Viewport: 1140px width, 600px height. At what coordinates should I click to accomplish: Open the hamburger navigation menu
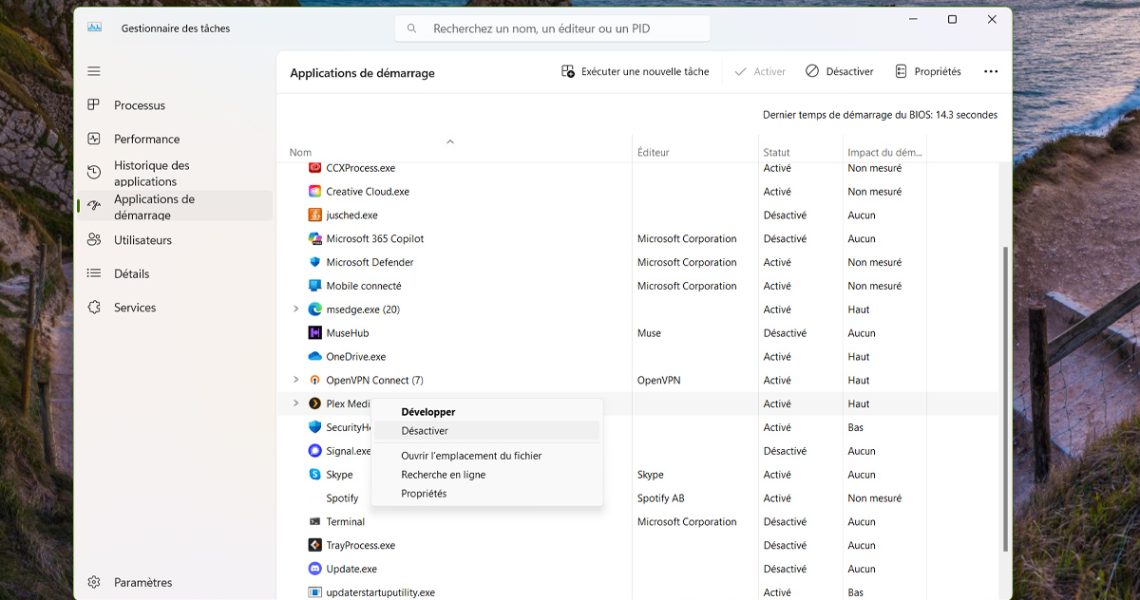click(x=94, y=71)
